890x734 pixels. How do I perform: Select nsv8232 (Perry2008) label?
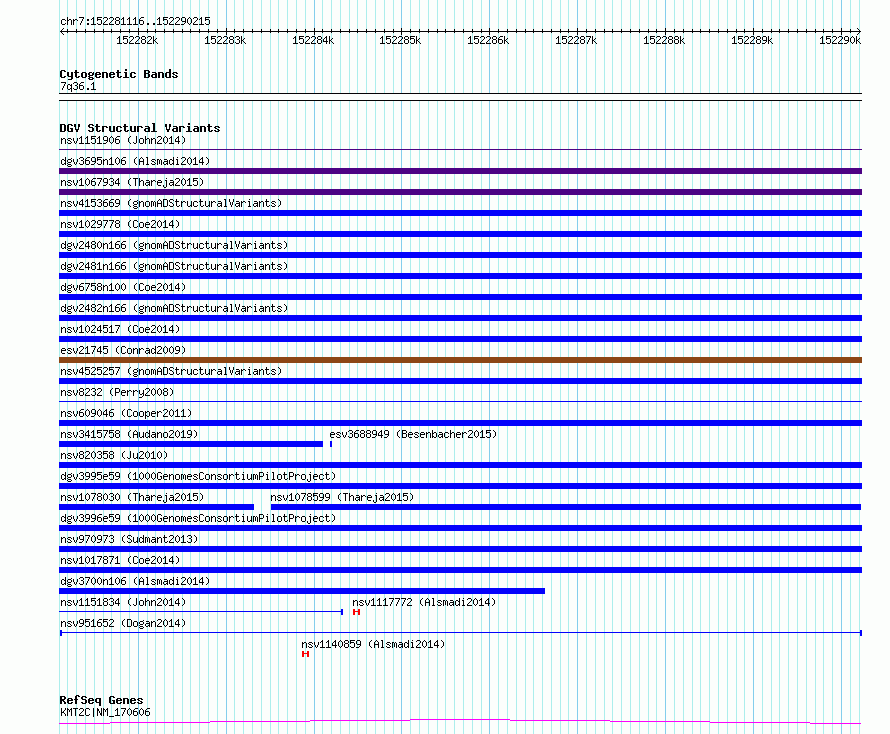(x=117, y=392)
